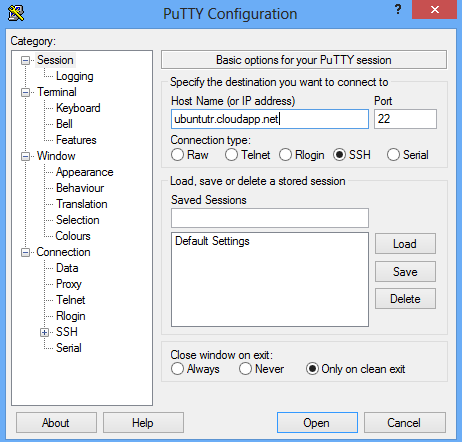Select the Raw connection type
This screenshot has height=442, width=462.
(177, 155)
